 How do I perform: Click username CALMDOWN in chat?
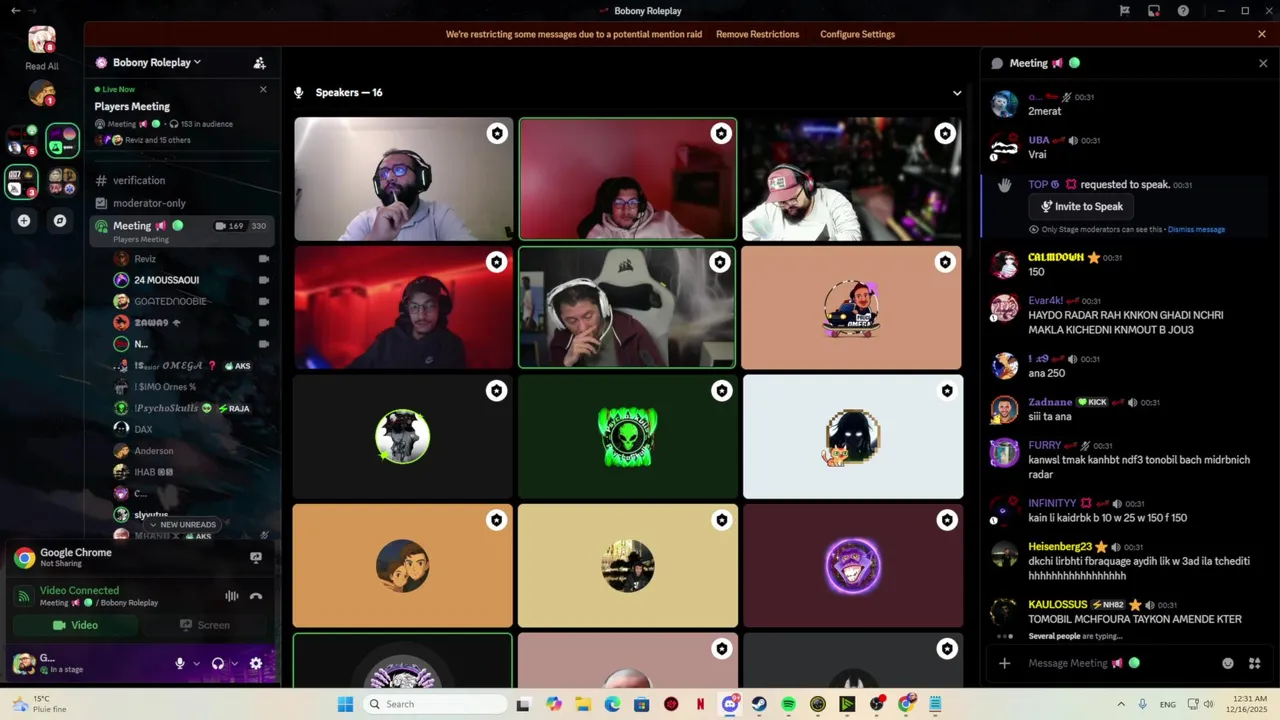coord(1056,258)
